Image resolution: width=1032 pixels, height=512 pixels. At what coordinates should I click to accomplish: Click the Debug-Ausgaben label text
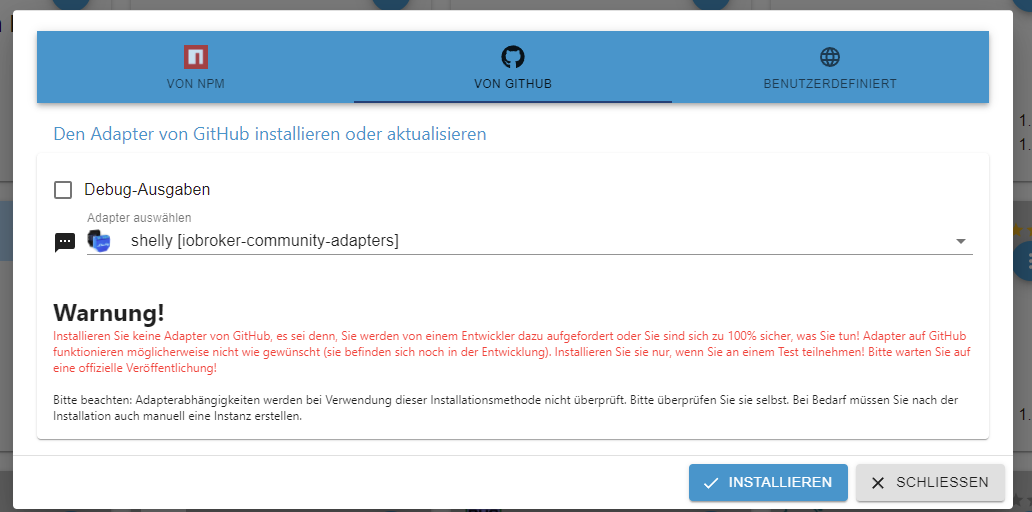pos(147,190)
